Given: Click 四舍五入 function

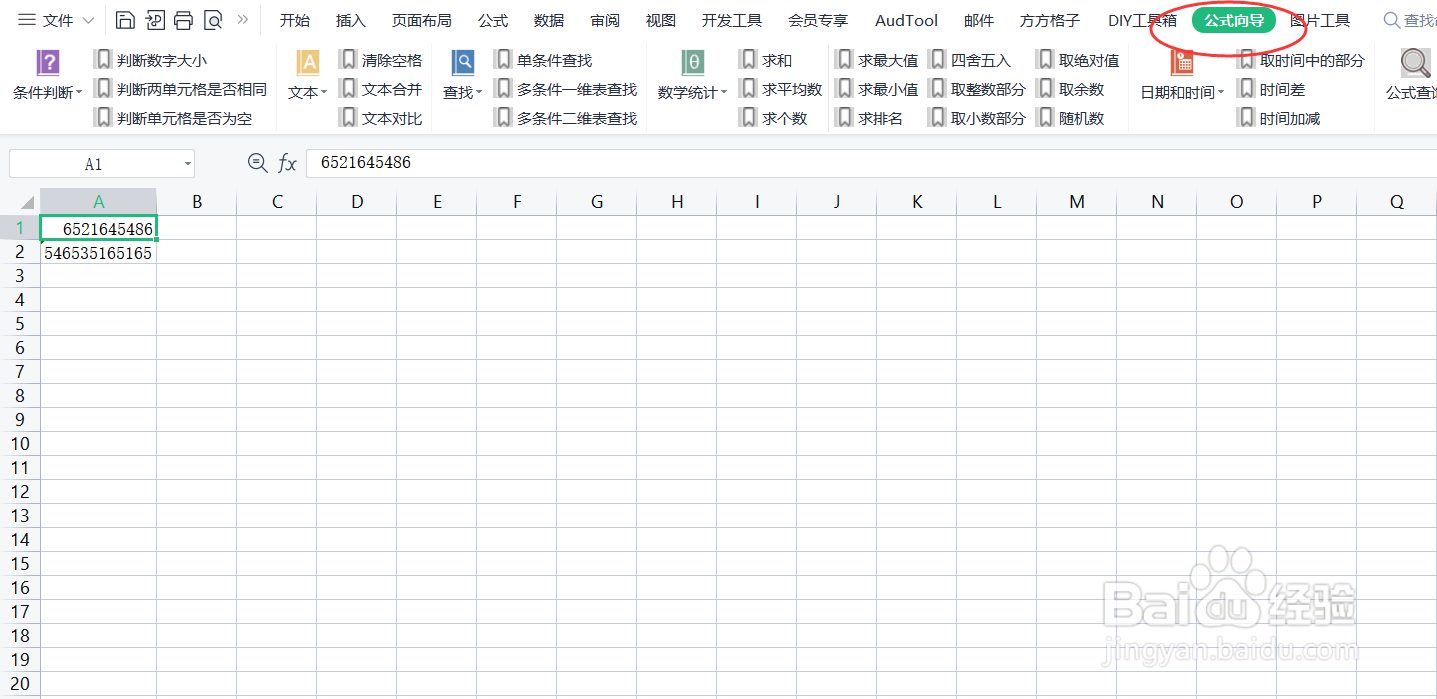Looking at the screenshot, I should [970, 60].
